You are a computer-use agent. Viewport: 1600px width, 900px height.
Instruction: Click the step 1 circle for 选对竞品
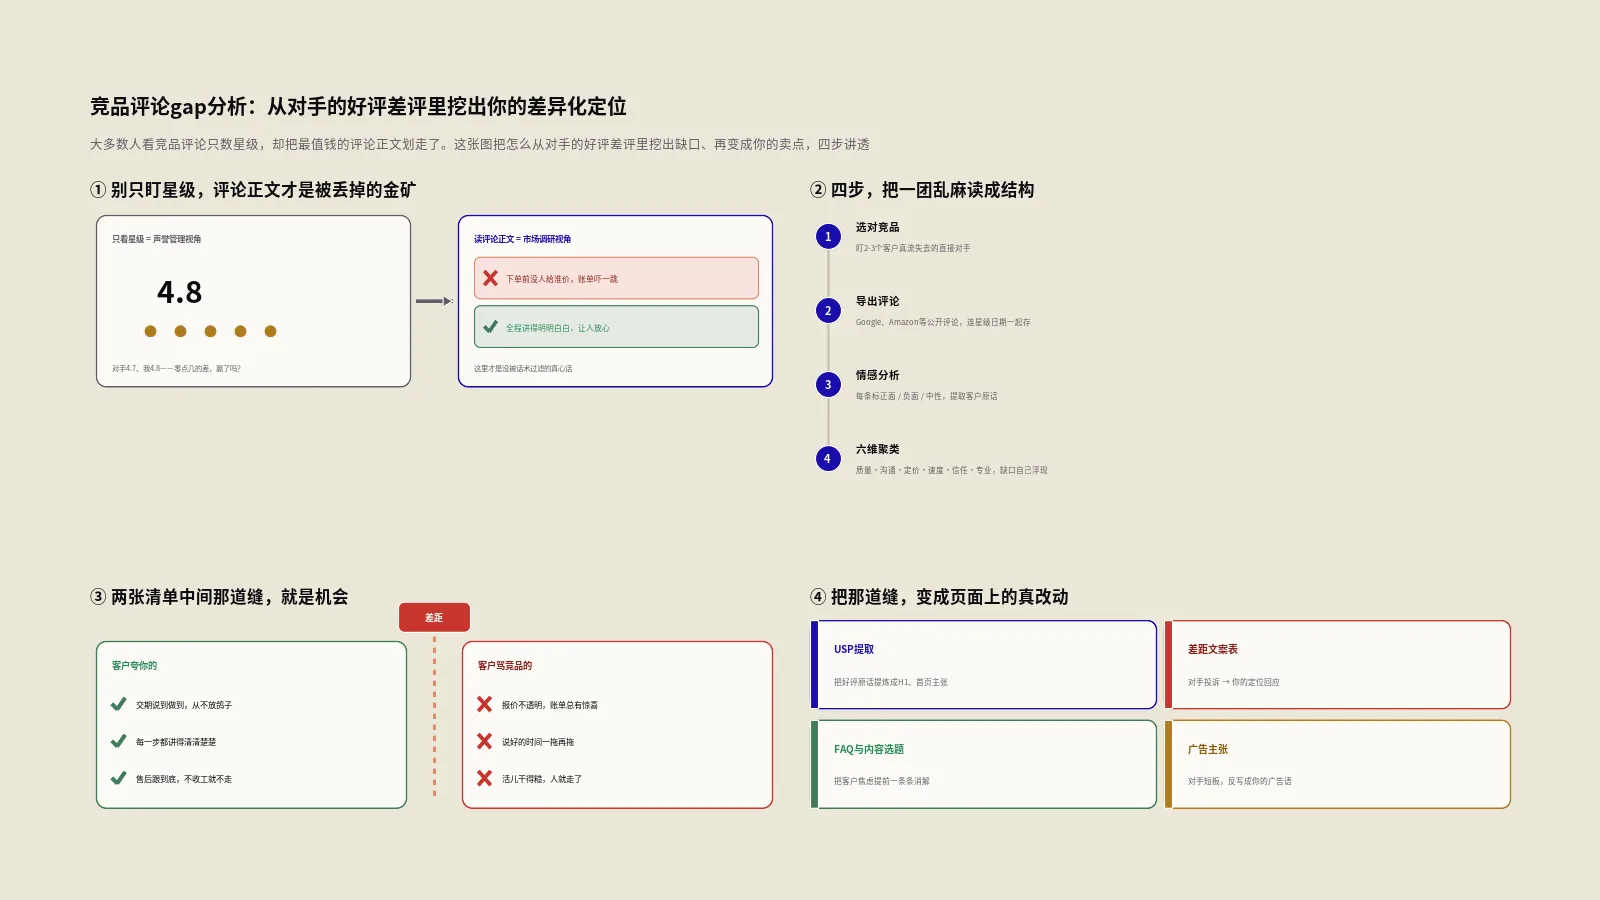coord(828,237)
